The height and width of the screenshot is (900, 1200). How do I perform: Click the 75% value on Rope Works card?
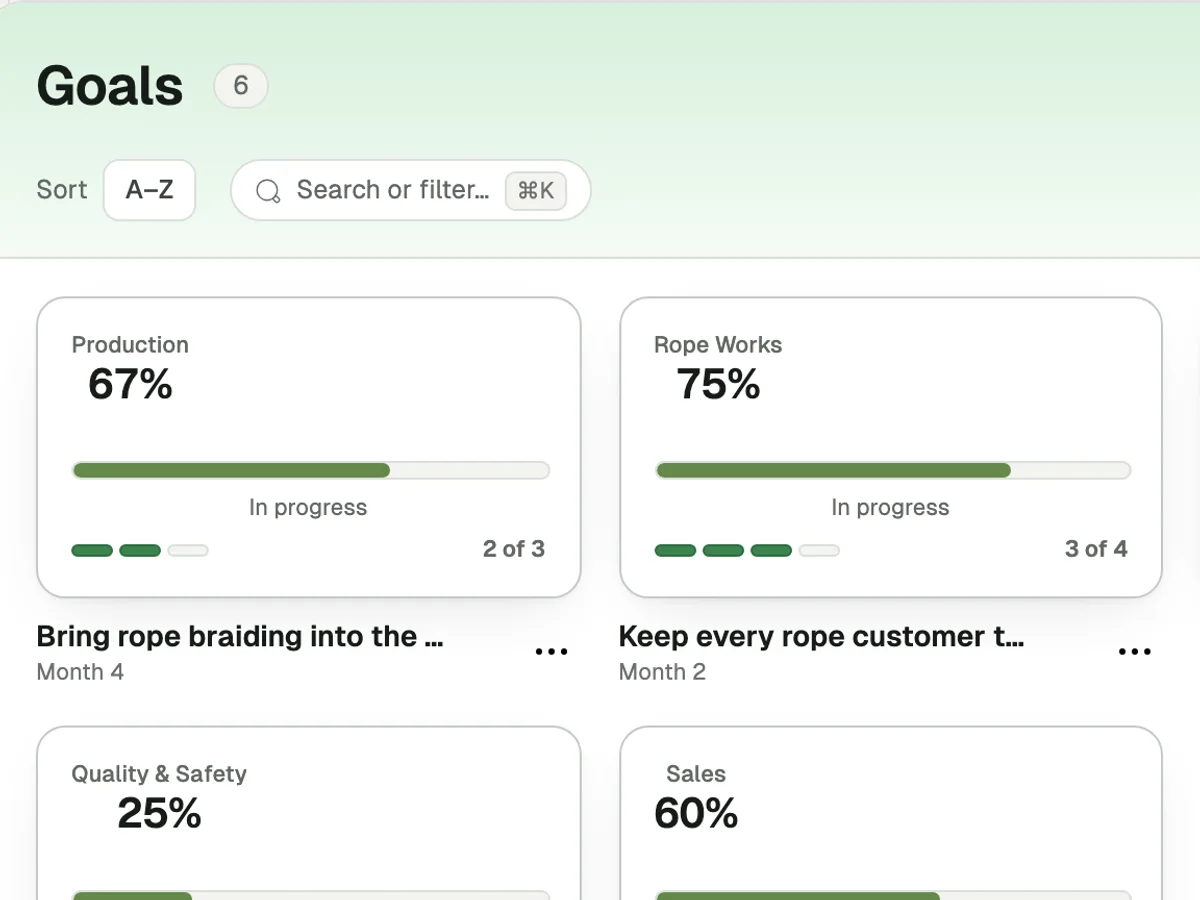coord(718,384)
